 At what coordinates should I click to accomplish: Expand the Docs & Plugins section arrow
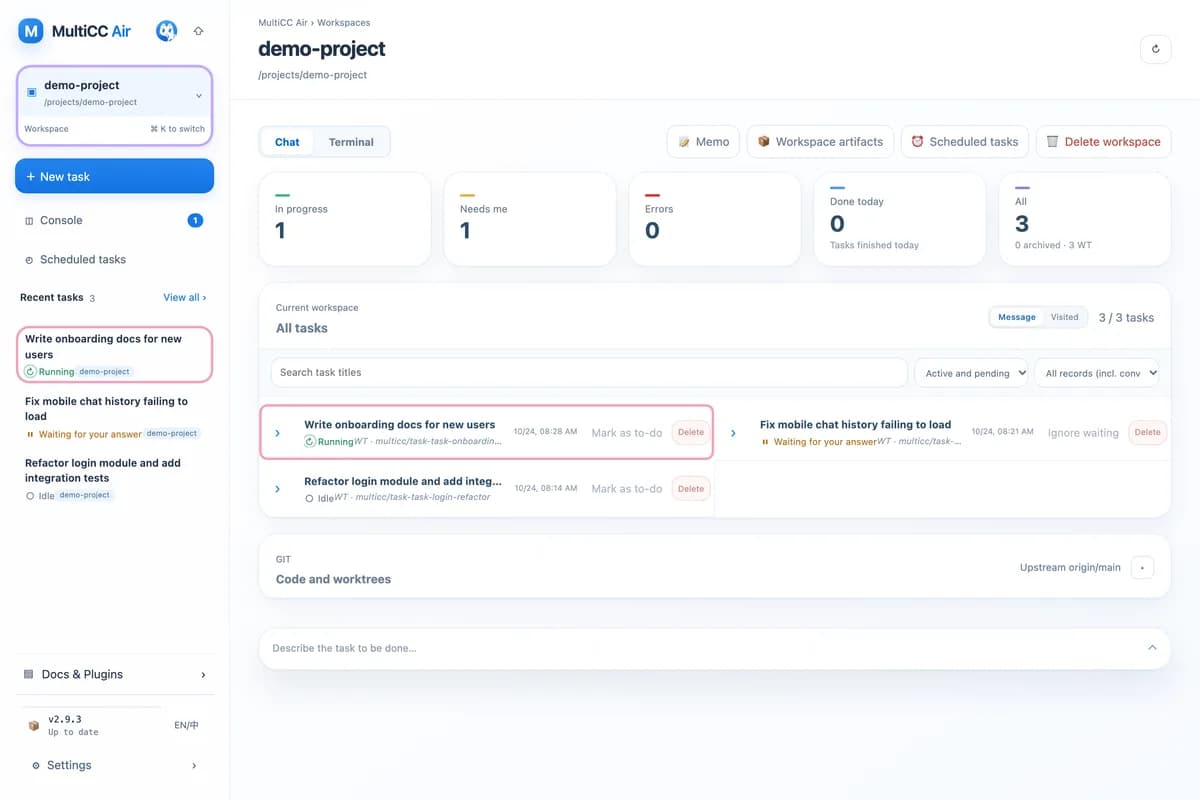pos(203,675)
